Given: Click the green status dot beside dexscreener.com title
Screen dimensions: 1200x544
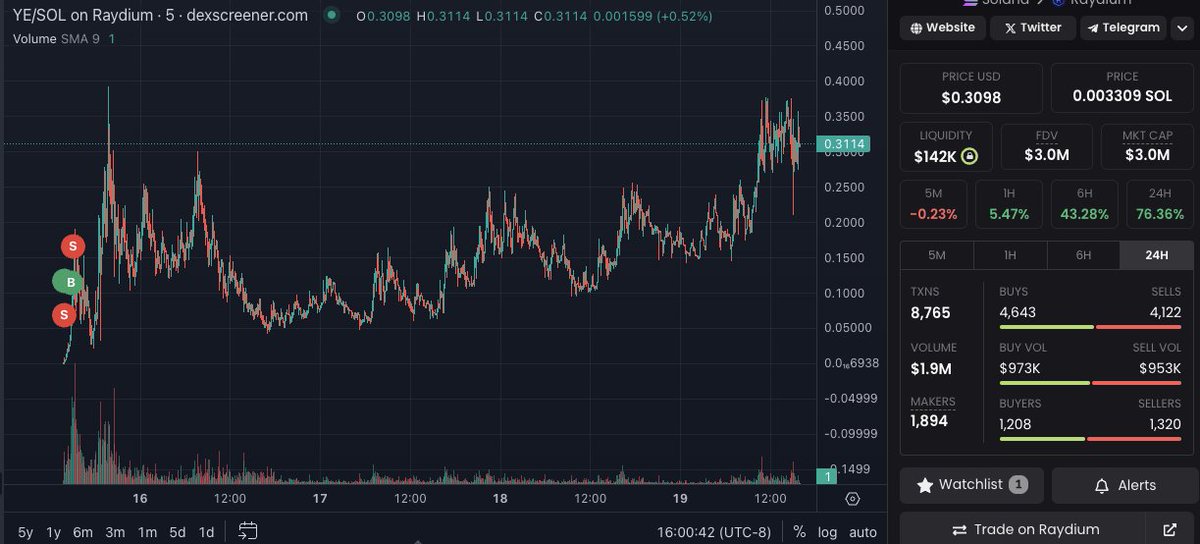Looking at the screenshot, I should (x=330, y=16).
